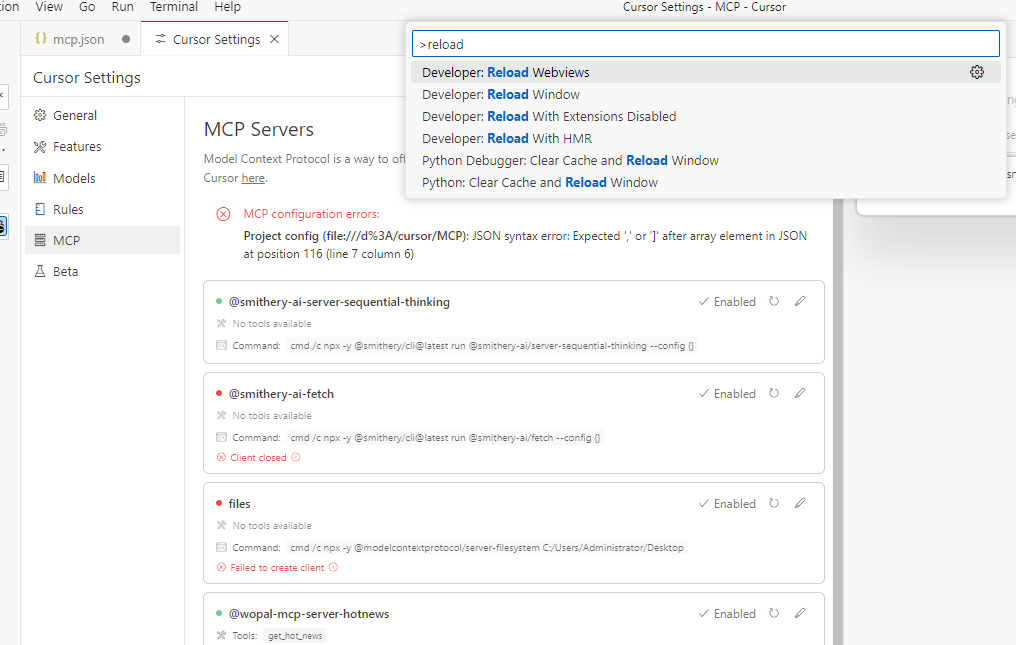The image size is (1016, 645).
Task: Toggle Enabled for wopal hotnews server
Action: pos(727,613)
